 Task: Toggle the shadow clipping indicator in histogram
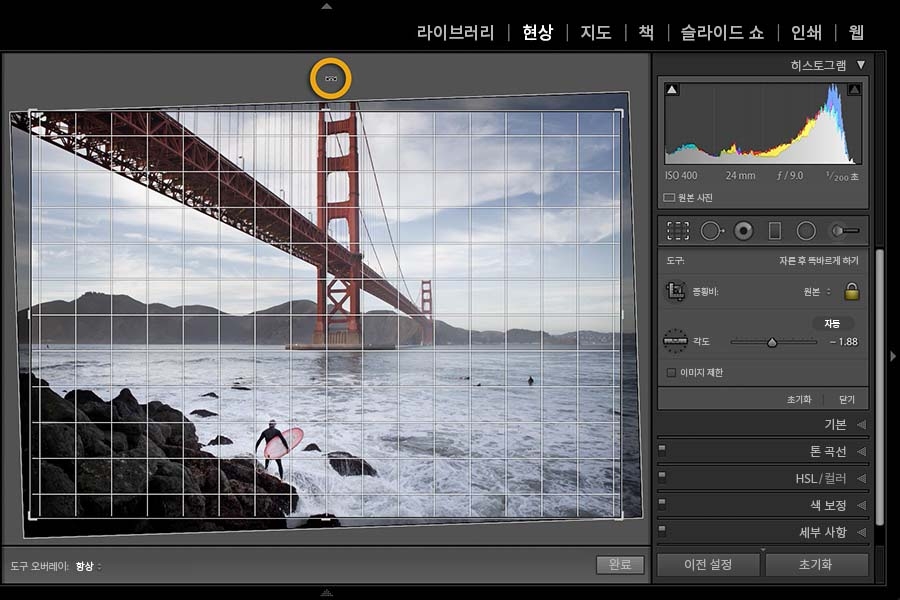672,90
